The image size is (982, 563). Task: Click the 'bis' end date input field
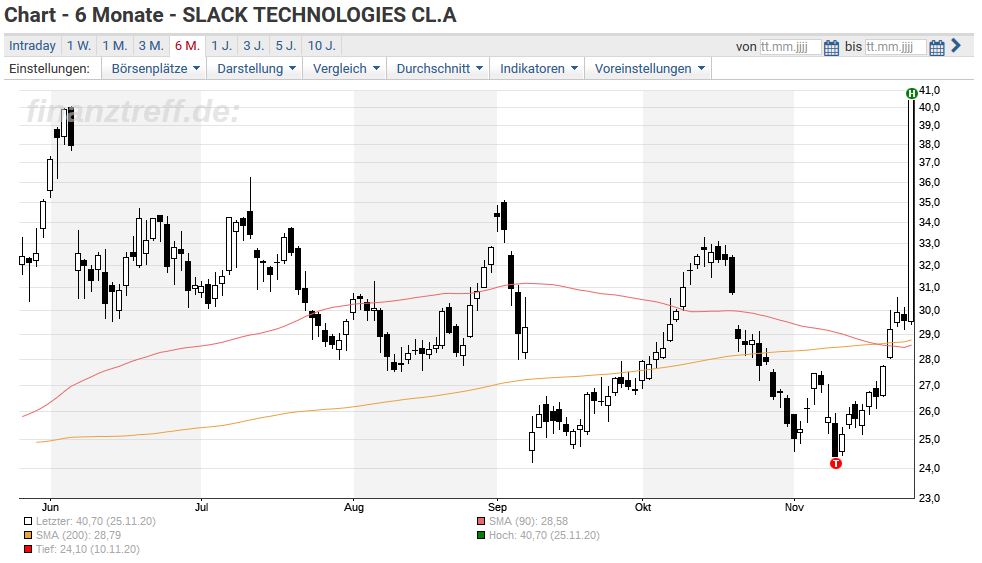[895, 47]
